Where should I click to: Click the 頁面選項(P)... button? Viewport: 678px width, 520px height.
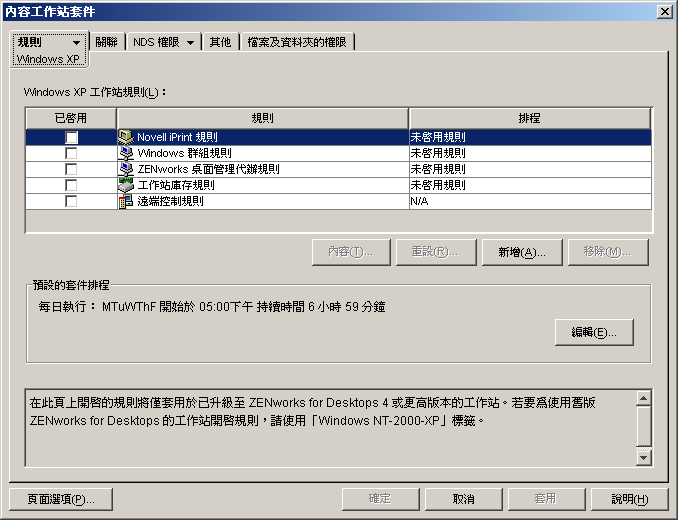(61, 500)
